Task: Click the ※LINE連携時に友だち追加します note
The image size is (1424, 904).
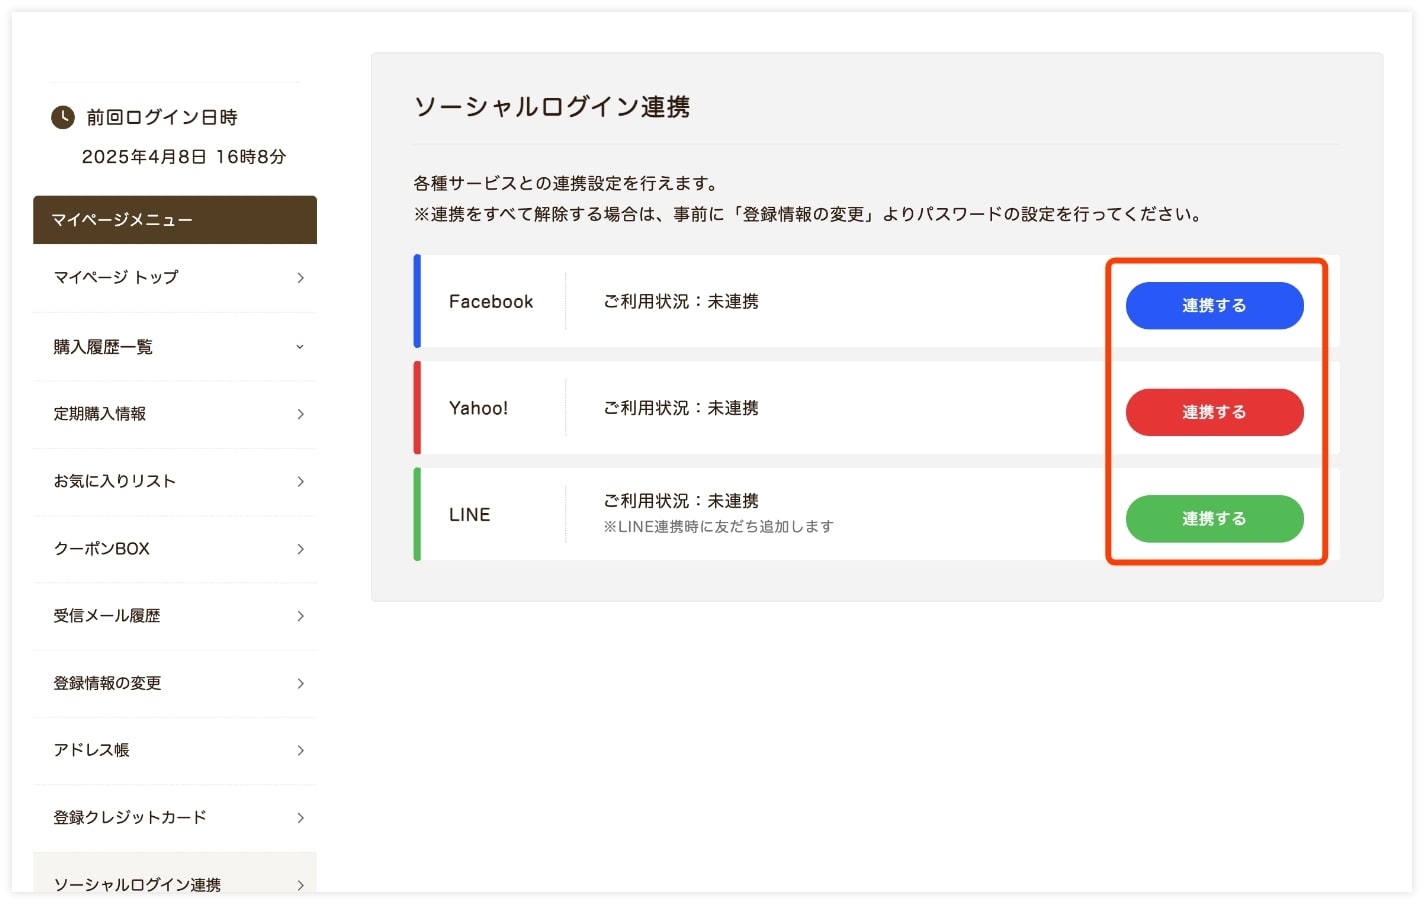Action: tap(718, 527)
